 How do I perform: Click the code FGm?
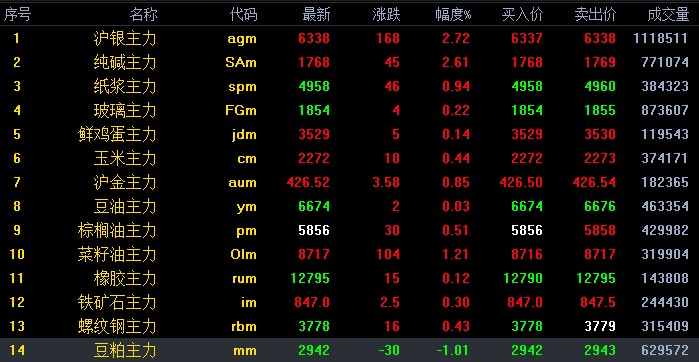241,110
